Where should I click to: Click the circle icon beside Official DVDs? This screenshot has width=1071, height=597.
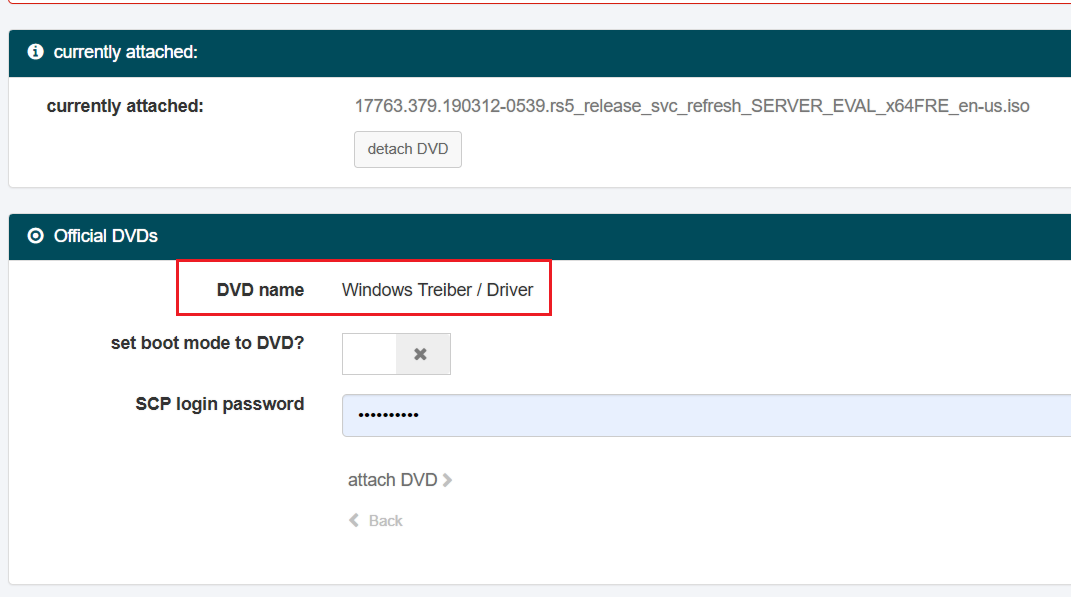pos(36,236)
